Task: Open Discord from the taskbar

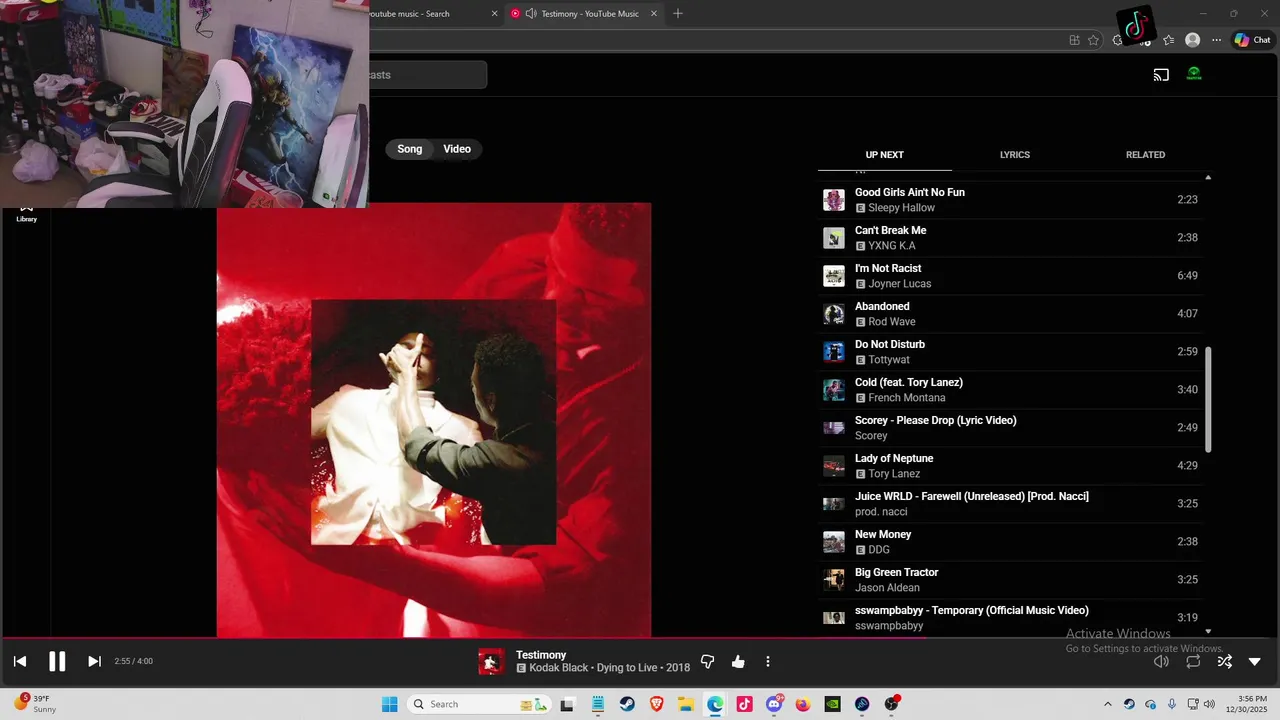Action: [x=773, y=704]
